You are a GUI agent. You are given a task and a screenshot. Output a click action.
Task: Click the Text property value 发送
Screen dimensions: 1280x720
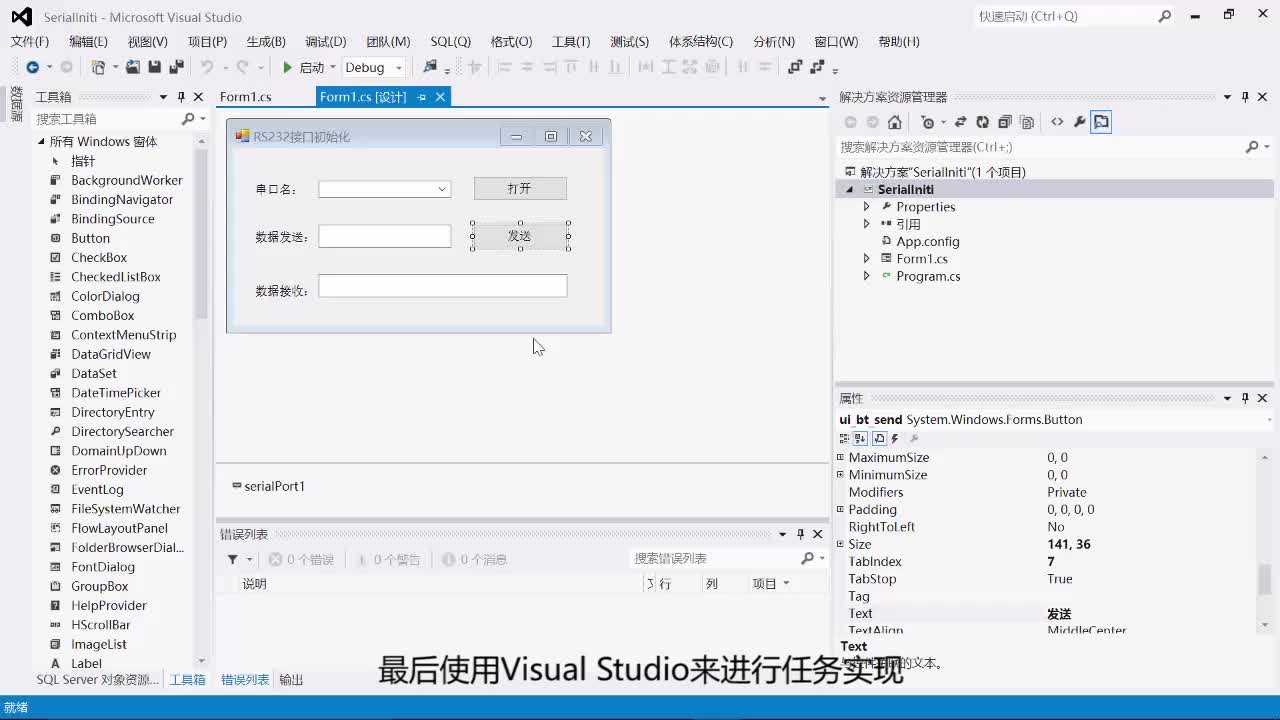(1059, 614)
